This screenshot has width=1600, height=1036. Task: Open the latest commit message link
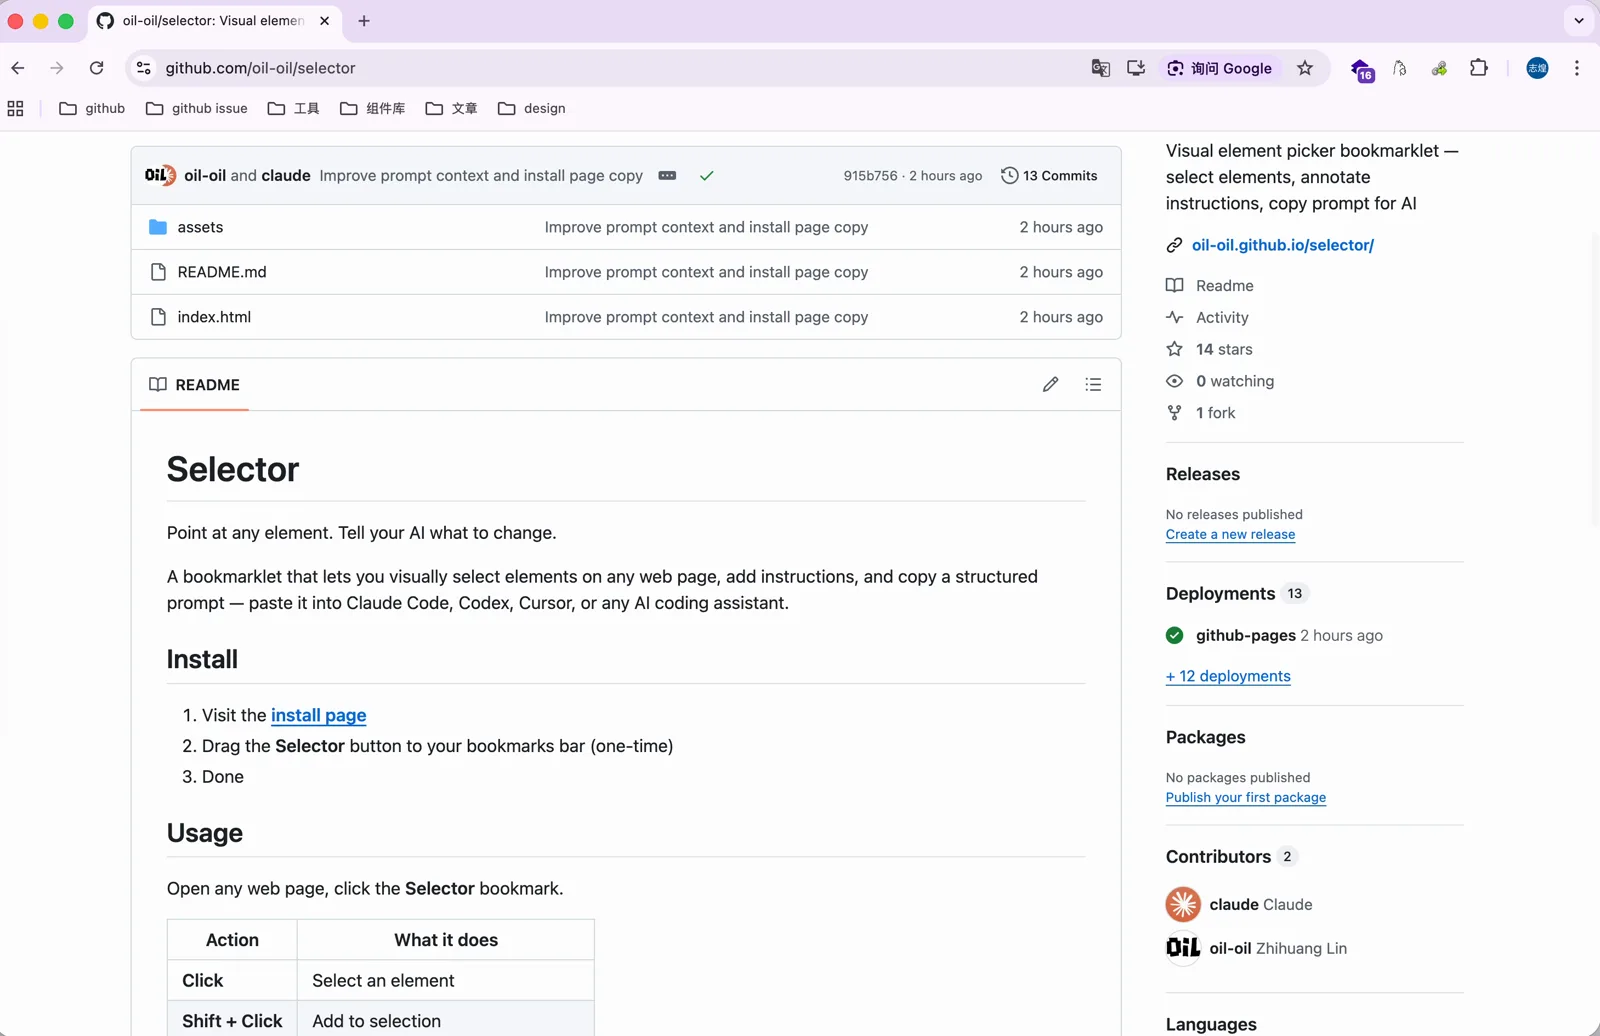(x=481, y=175)
